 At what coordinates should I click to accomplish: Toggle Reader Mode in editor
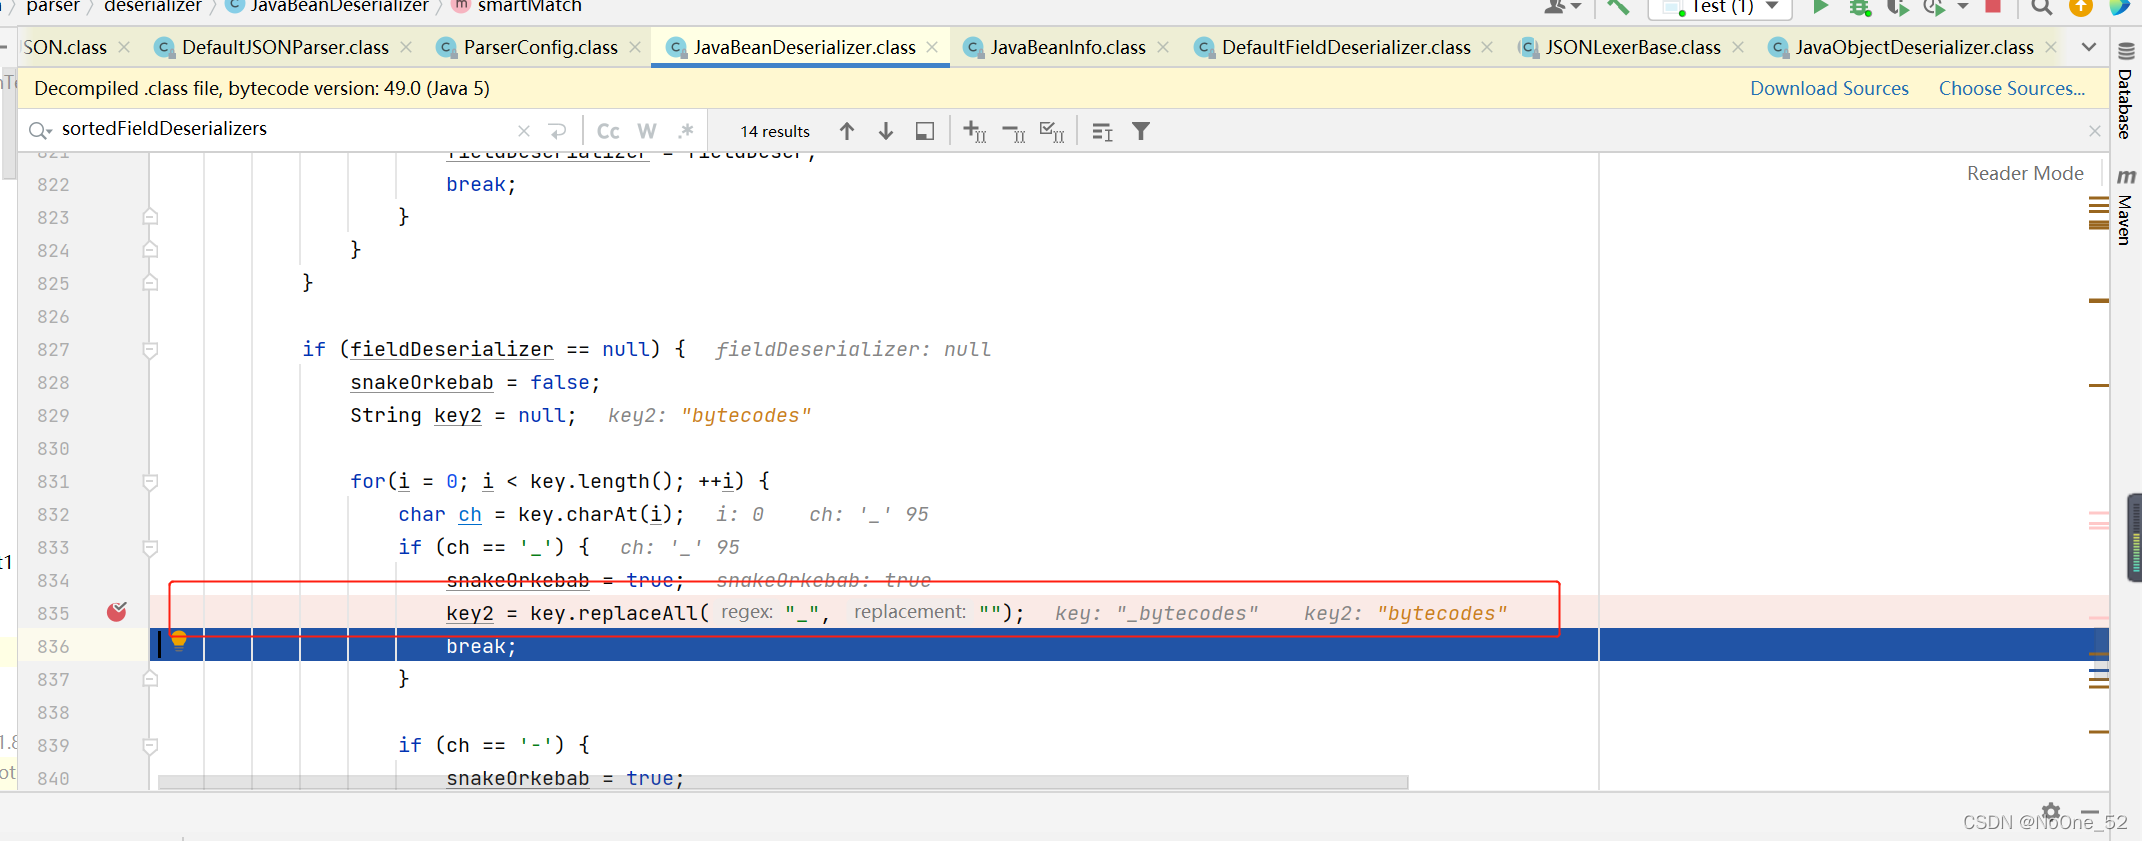(x=2025, y=173)
